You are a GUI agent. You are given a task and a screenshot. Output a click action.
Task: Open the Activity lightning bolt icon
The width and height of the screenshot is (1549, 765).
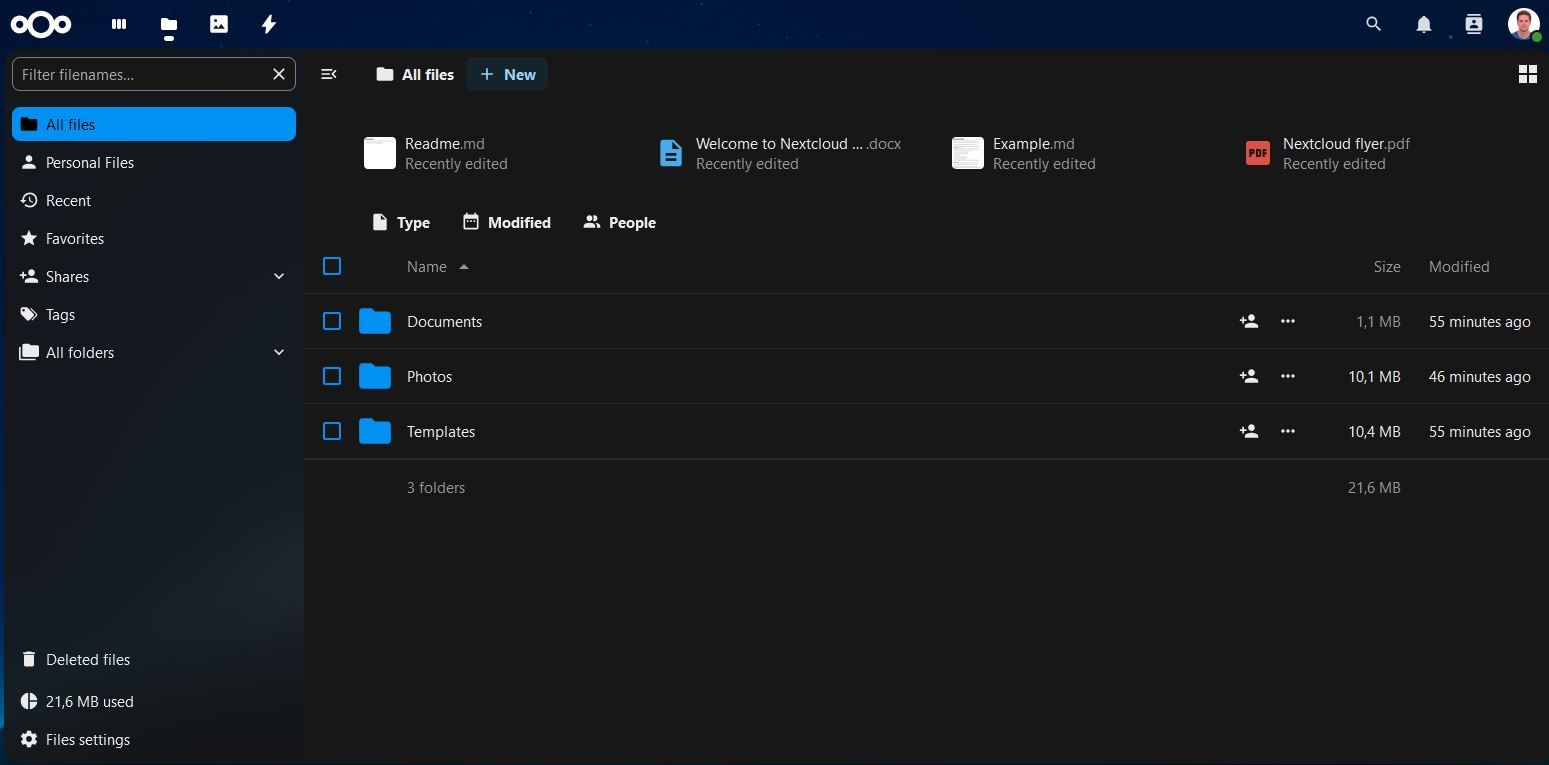269,24
